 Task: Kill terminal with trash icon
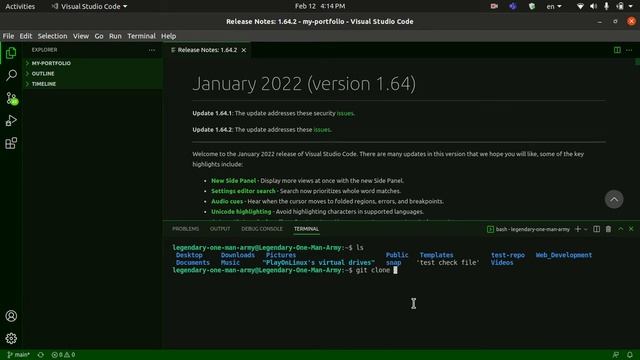[608, 229]
